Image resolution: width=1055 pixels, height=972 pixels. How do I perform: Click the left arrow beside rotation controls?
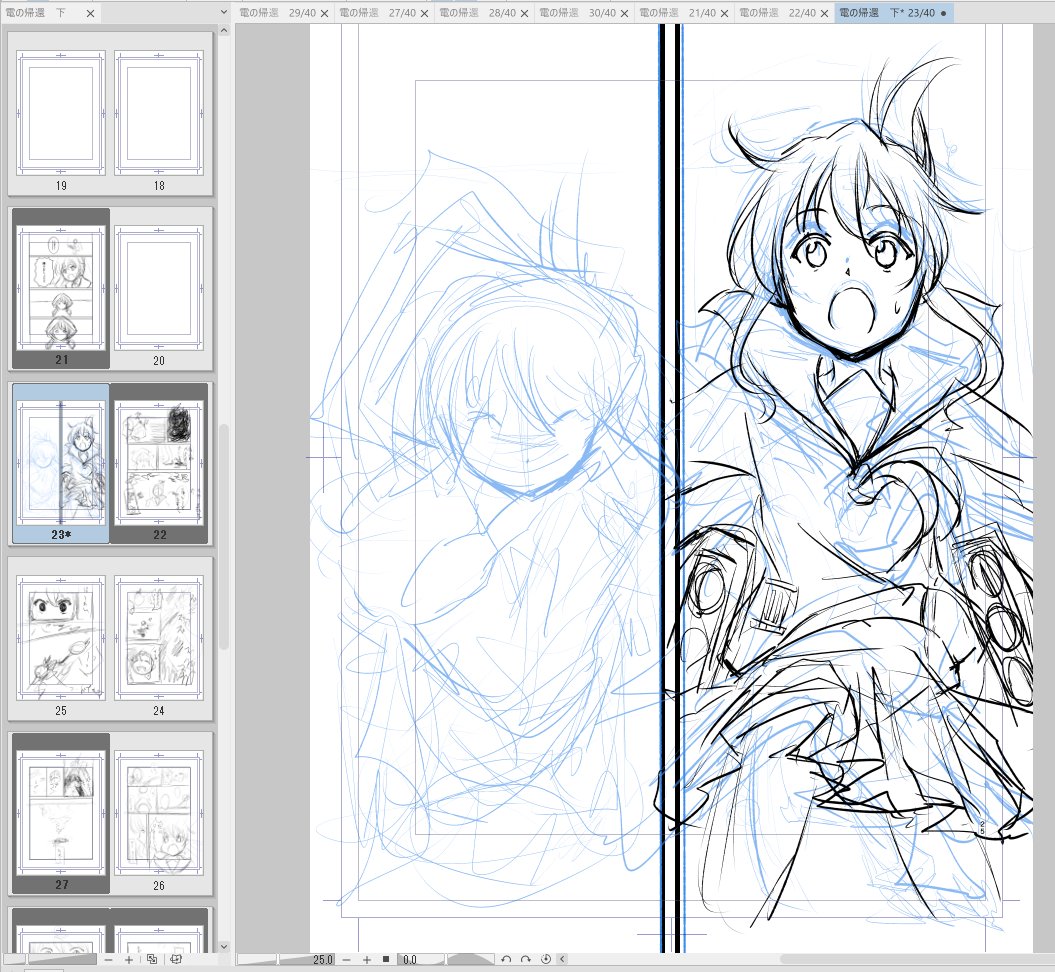coord(562,960)
